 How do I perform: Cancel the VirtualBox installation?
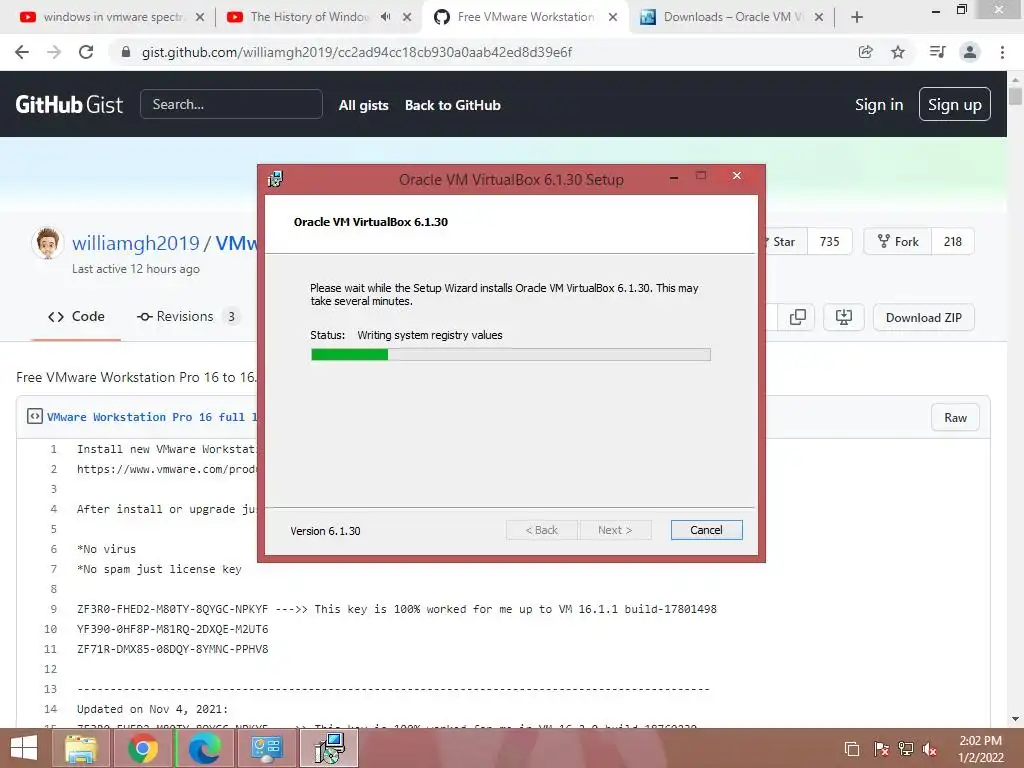(706, 530)
